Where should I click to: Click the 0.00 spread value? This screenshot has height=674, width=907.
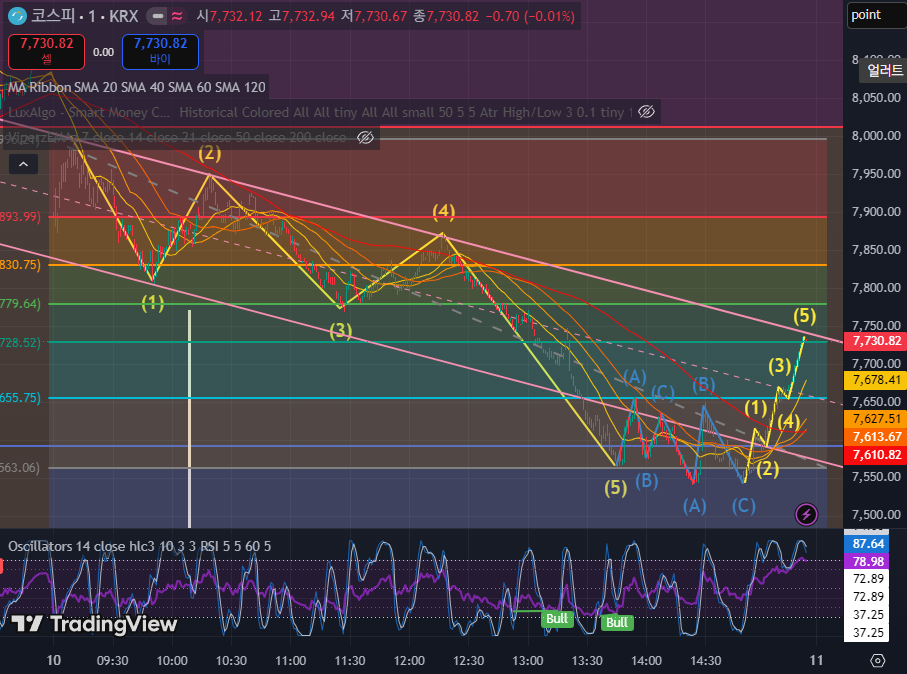coord(104,52)
